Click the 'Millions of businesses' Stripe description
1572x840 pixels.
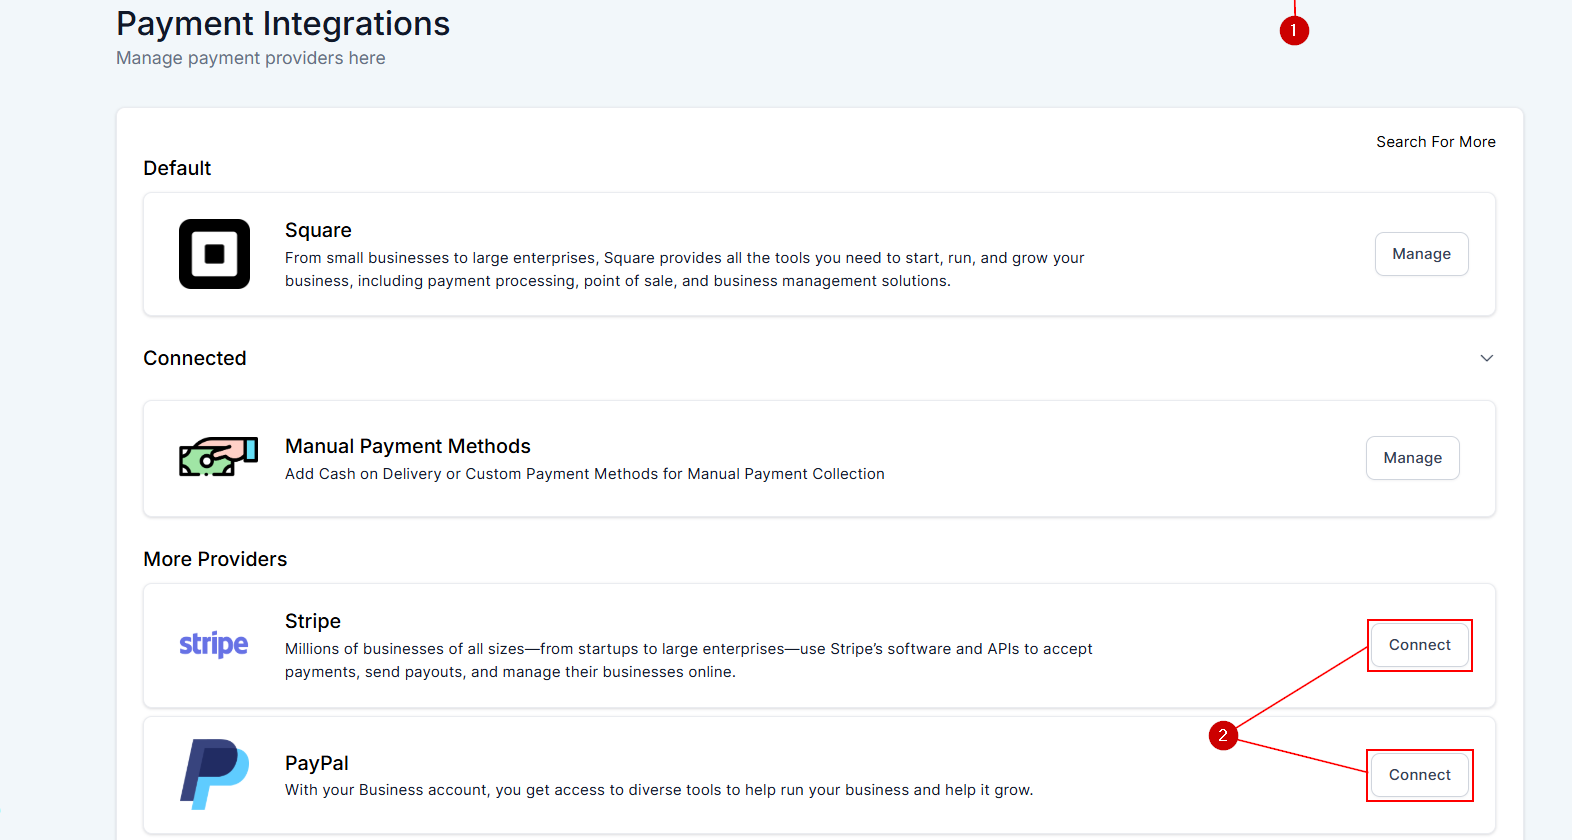(689, 660)
